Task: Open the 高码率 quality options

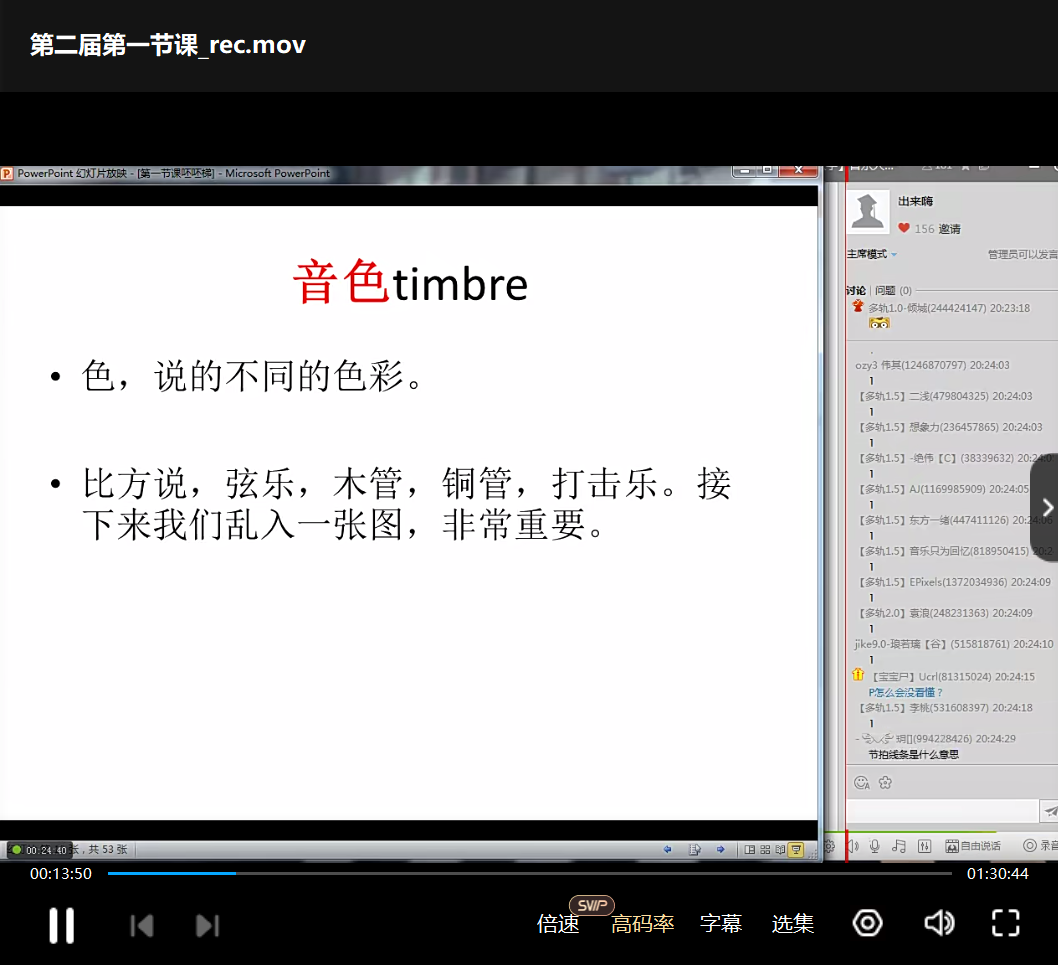Action: pos(643,924)
